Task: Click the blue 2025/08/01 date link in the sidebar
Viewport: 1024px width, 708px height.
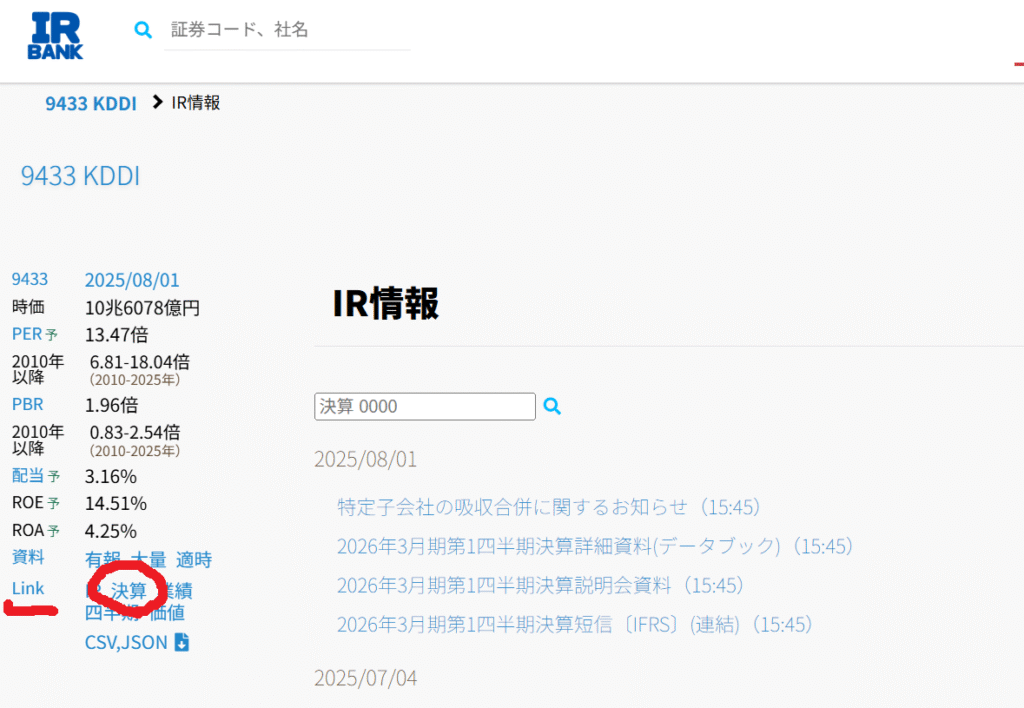Action: click(x=132, y=280)
